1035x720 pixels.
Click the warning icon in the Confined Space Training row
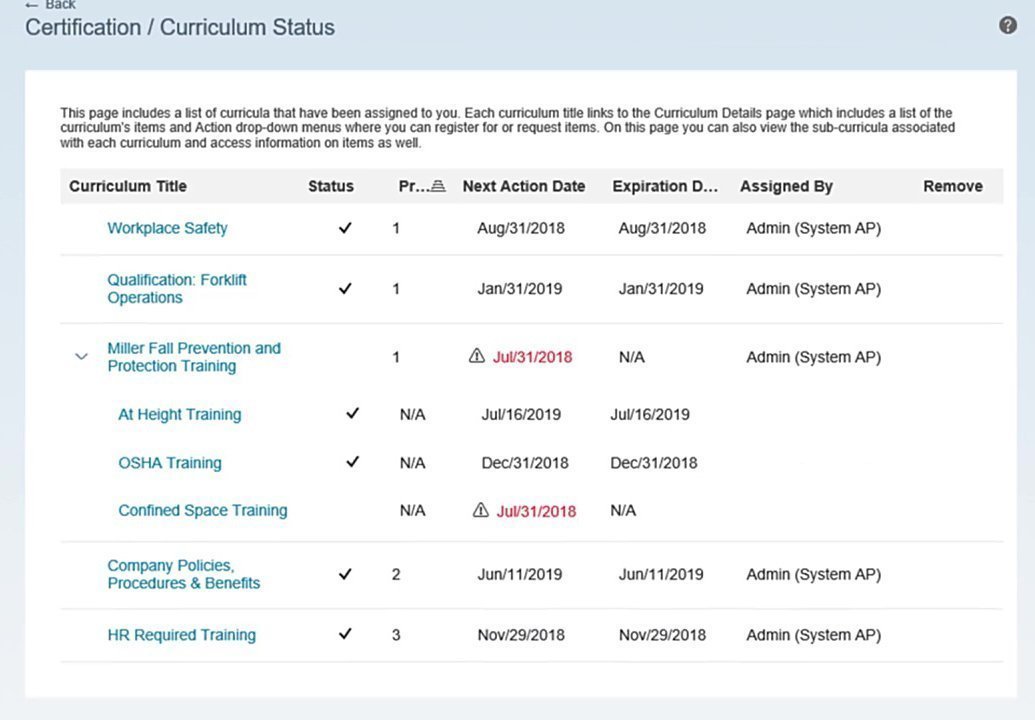[481, 510]
